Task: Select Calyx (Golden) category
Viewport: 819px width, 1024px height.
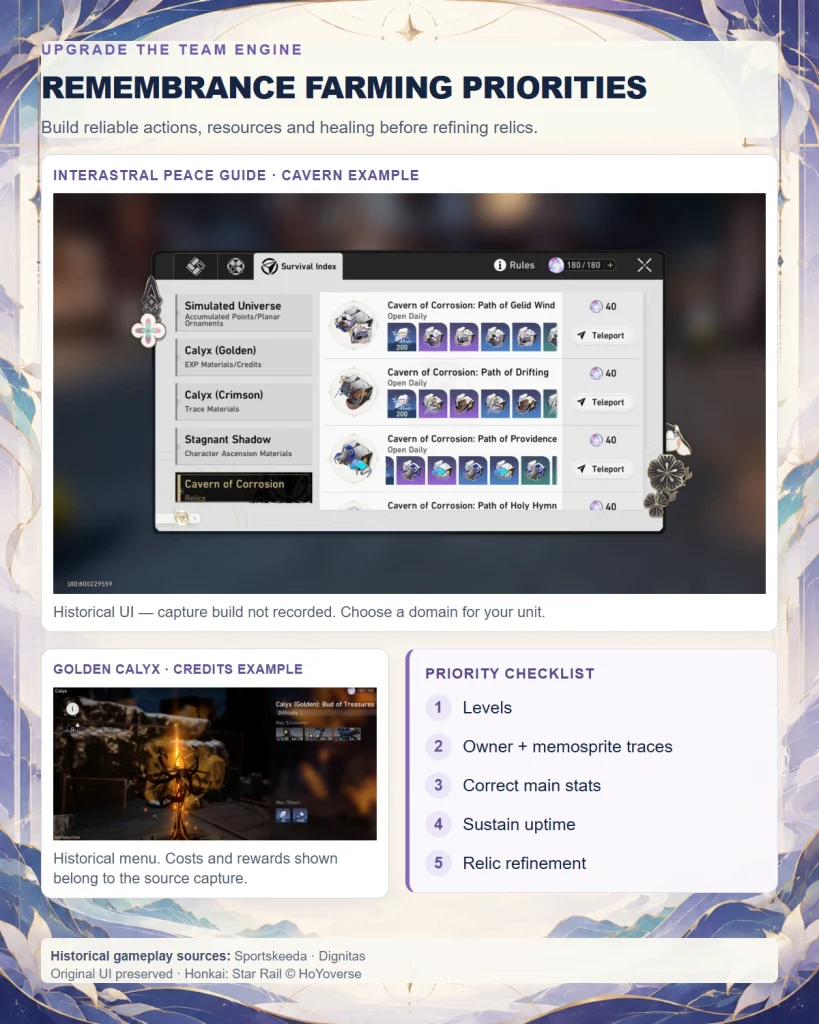Action: (244, 357)
